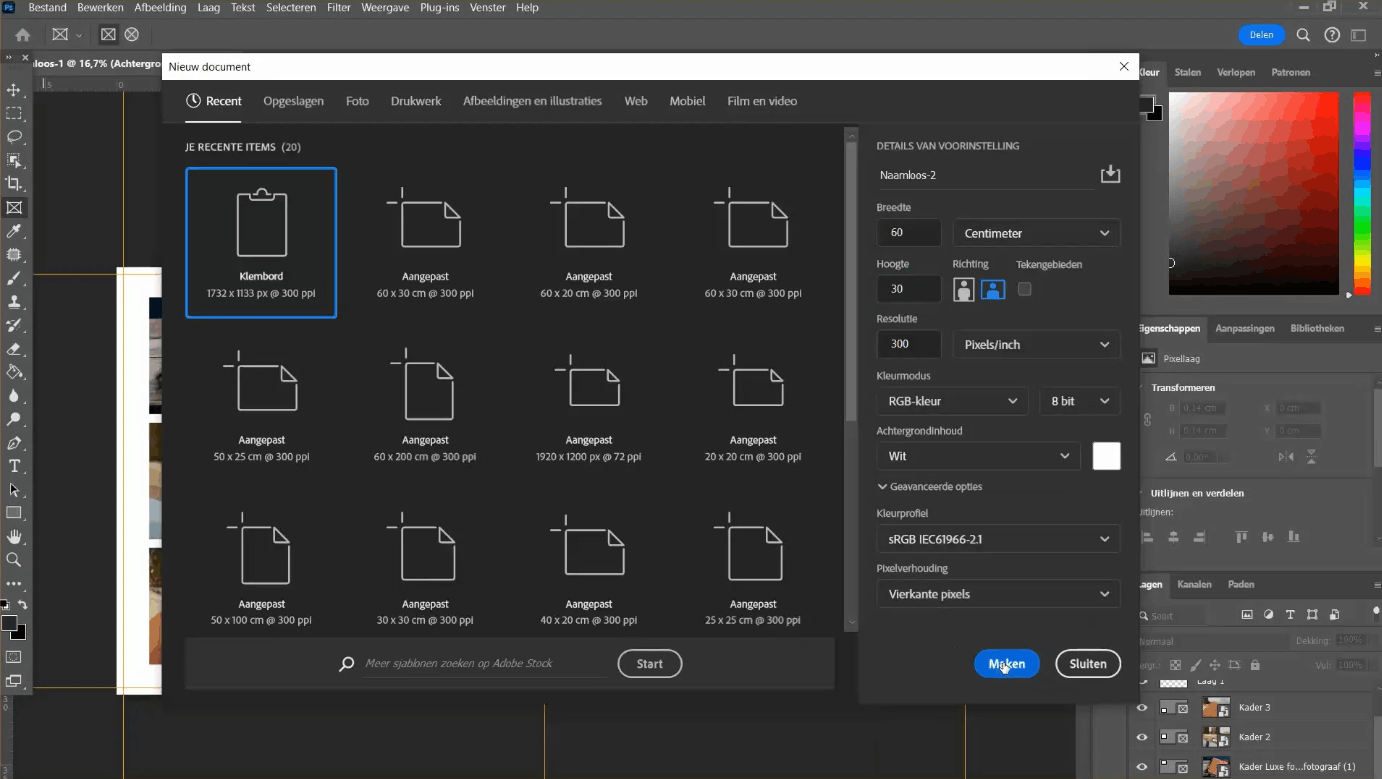Switch to the Opgeslagen tab

pos(293,101)
